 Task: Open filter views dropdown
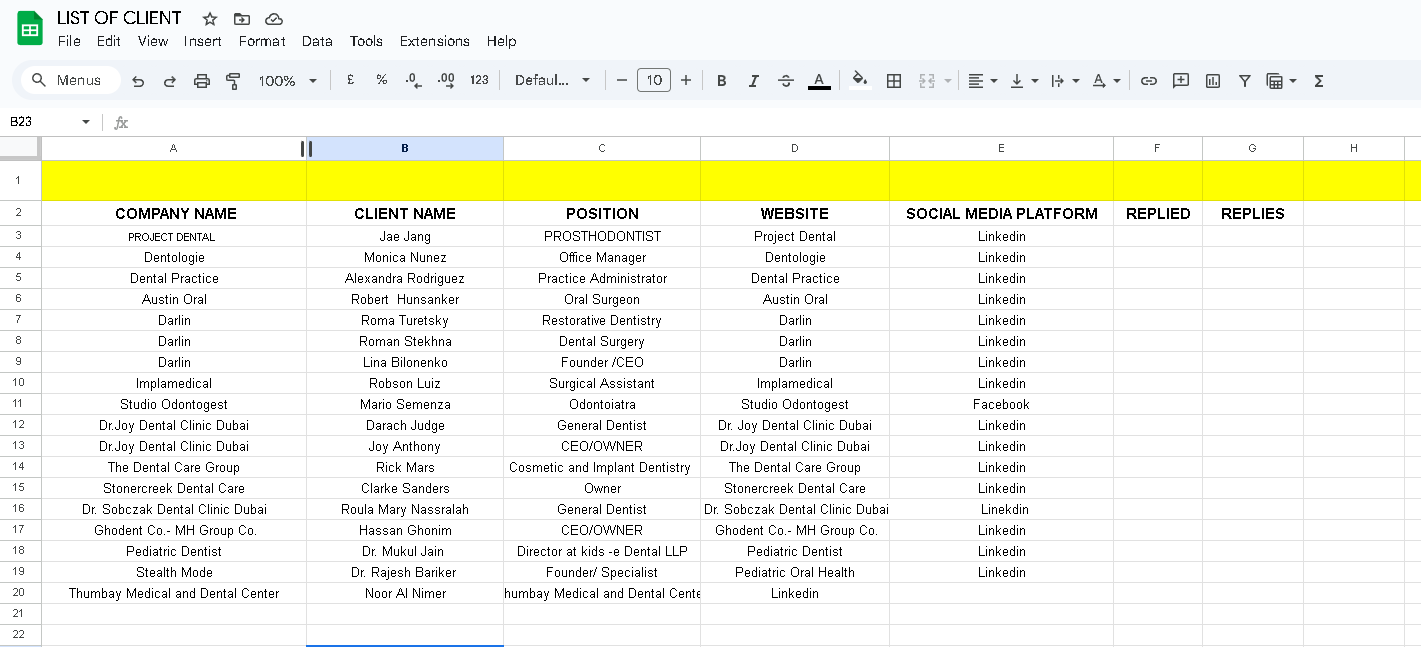(x=1281, y=81)
